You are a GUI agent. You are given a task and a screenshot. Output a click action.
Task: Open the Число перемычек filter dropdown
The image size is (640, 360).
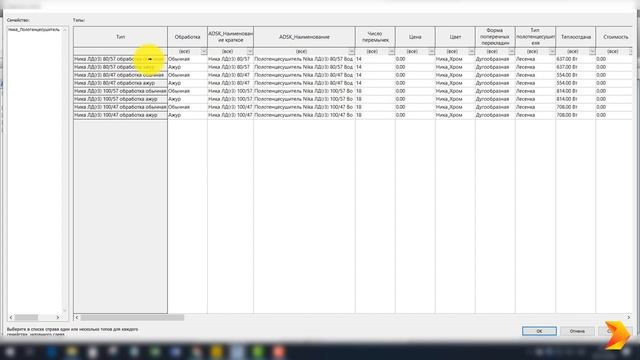point(391,51)
